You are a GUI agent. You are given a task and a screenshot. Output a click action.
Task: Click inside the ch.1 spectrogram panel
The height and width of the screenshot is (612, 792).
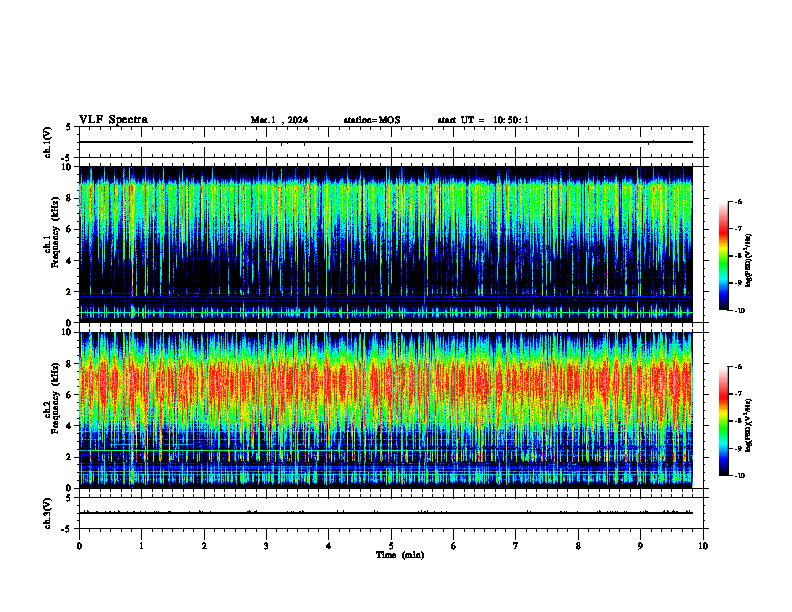386,244
